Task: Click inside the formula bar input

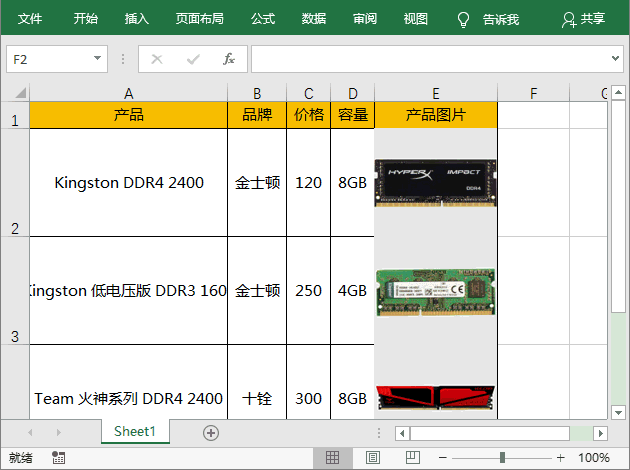Action: (x=430, y=59)
